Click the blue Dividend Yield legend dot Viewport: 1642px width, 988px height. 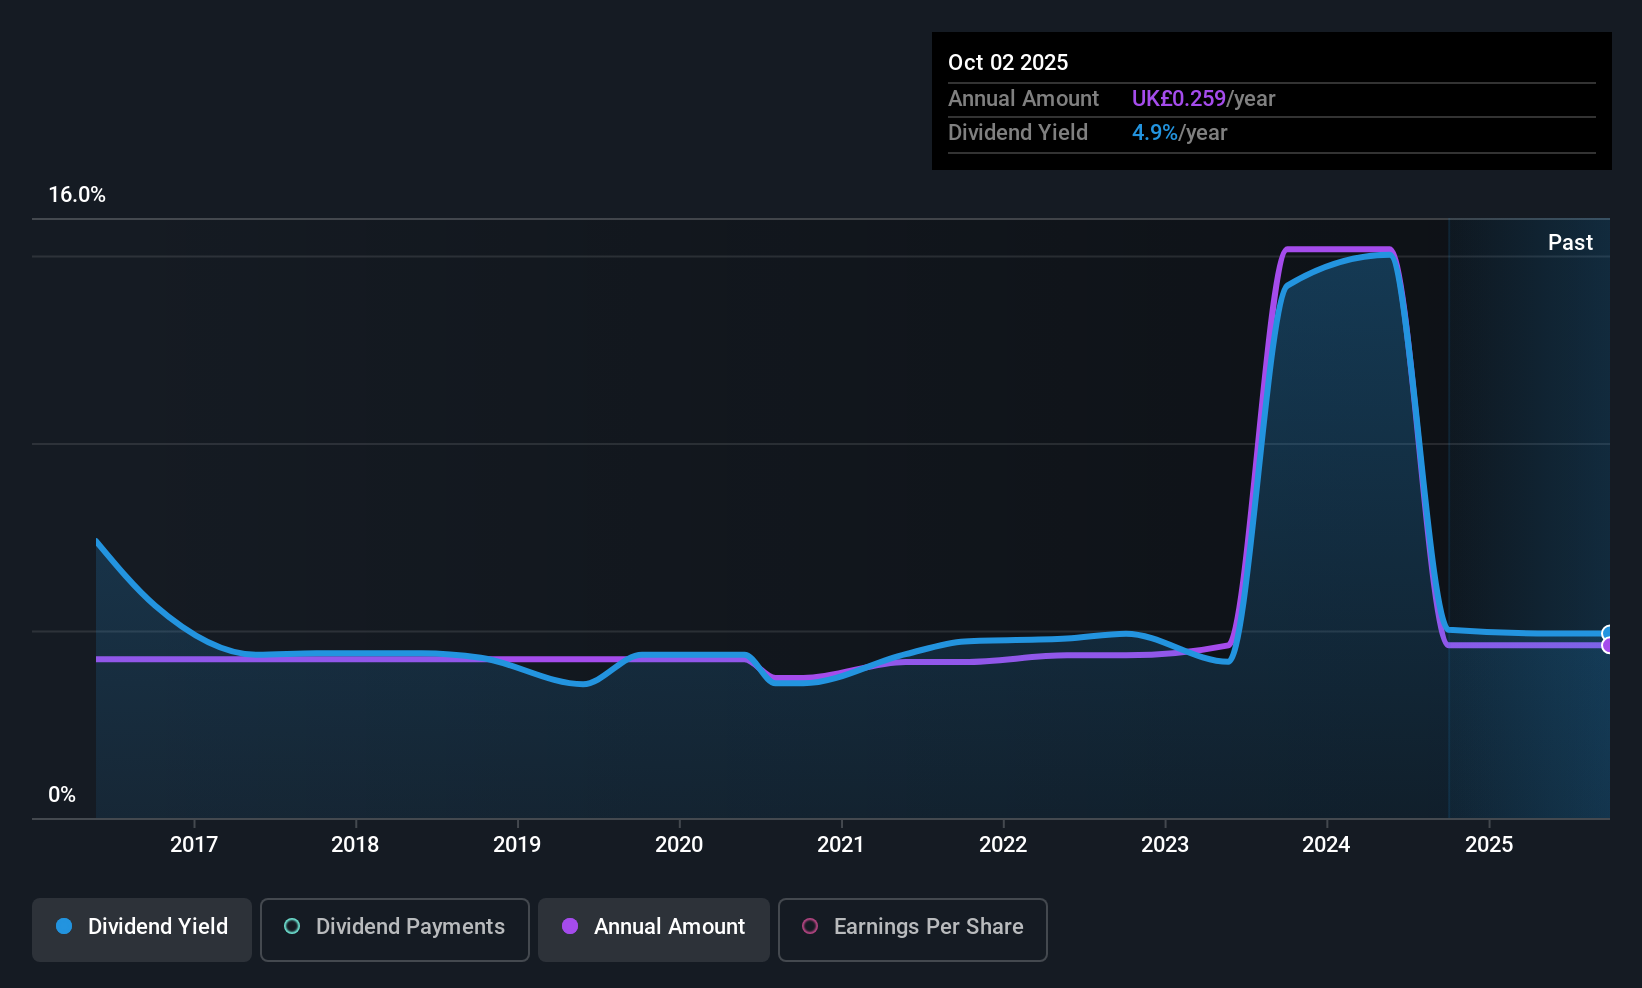[x=64, y=927]
